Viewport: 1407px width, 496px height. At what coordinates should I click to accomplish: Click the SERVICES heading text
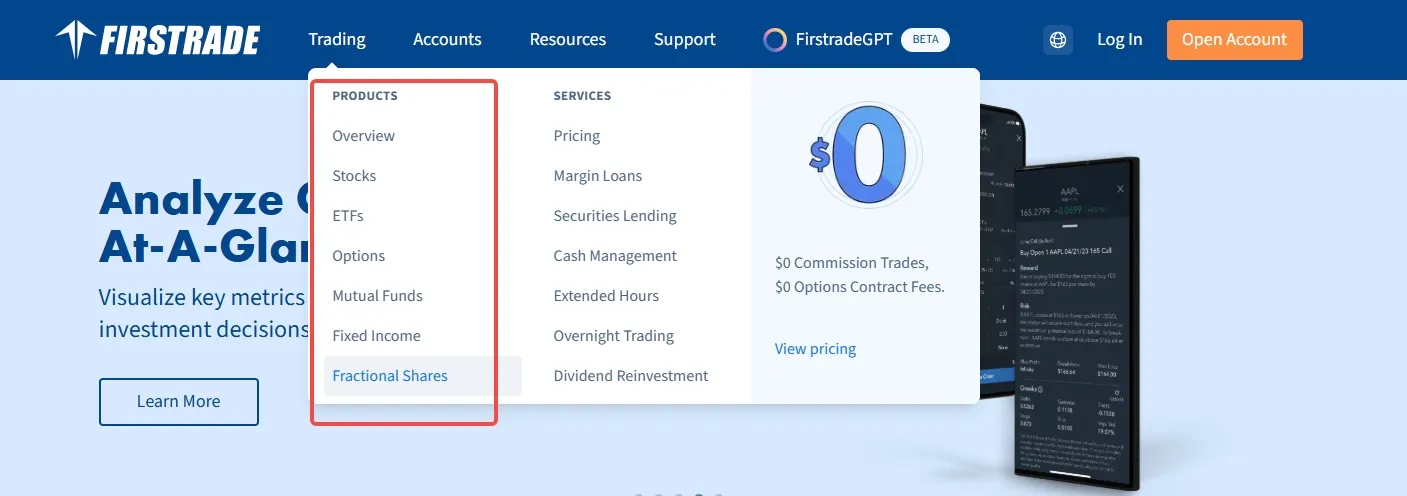[582, 96]
